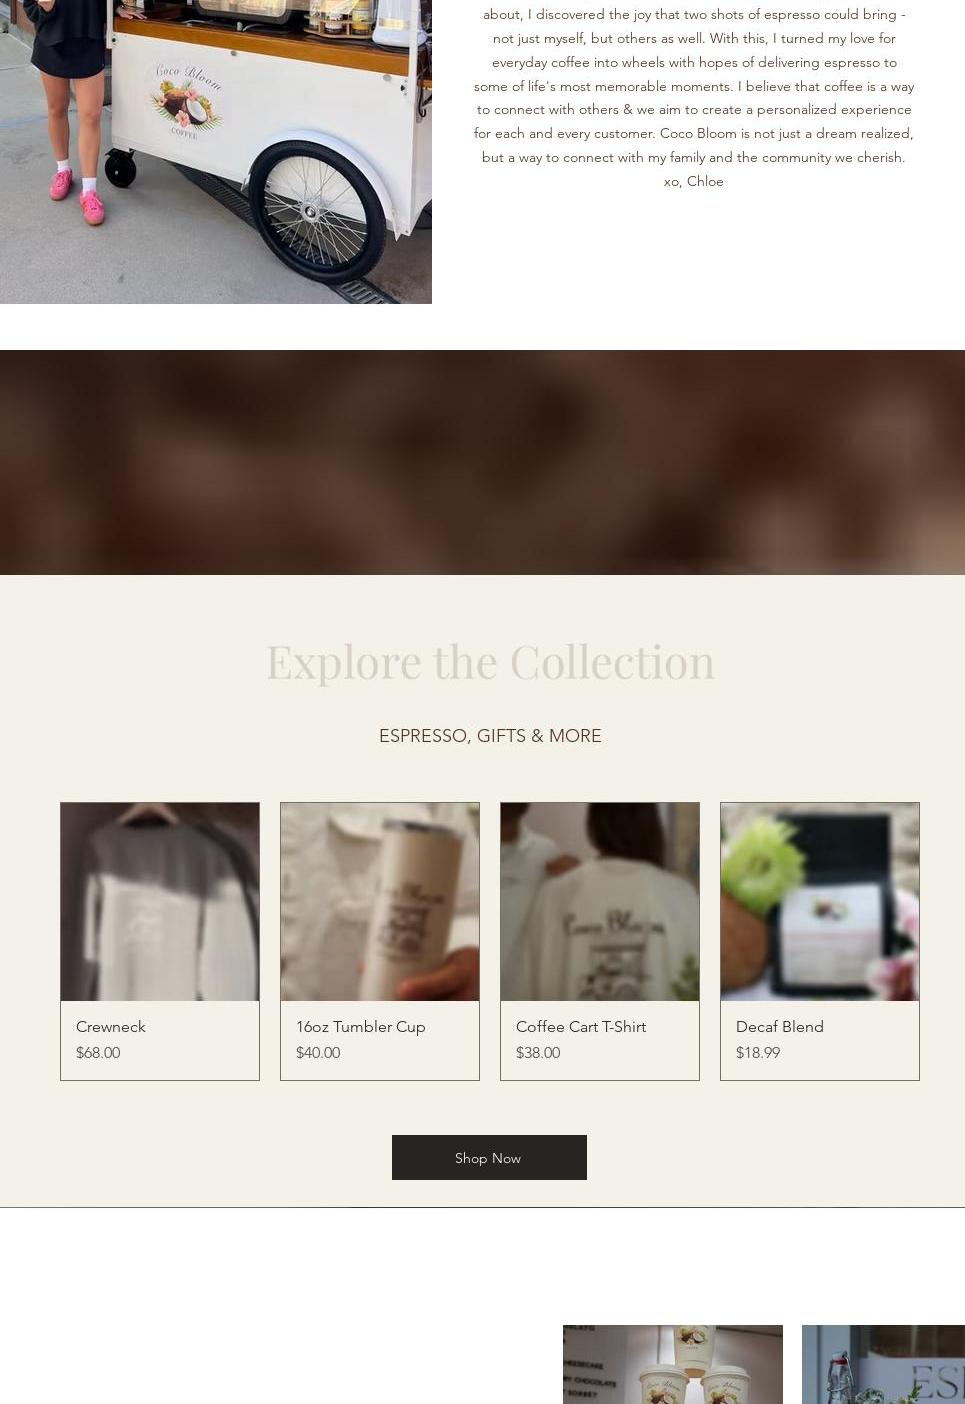Open the Coffee Cart T-Shirt product image
Screen dimensions: 965x1404
pos(600,901)
